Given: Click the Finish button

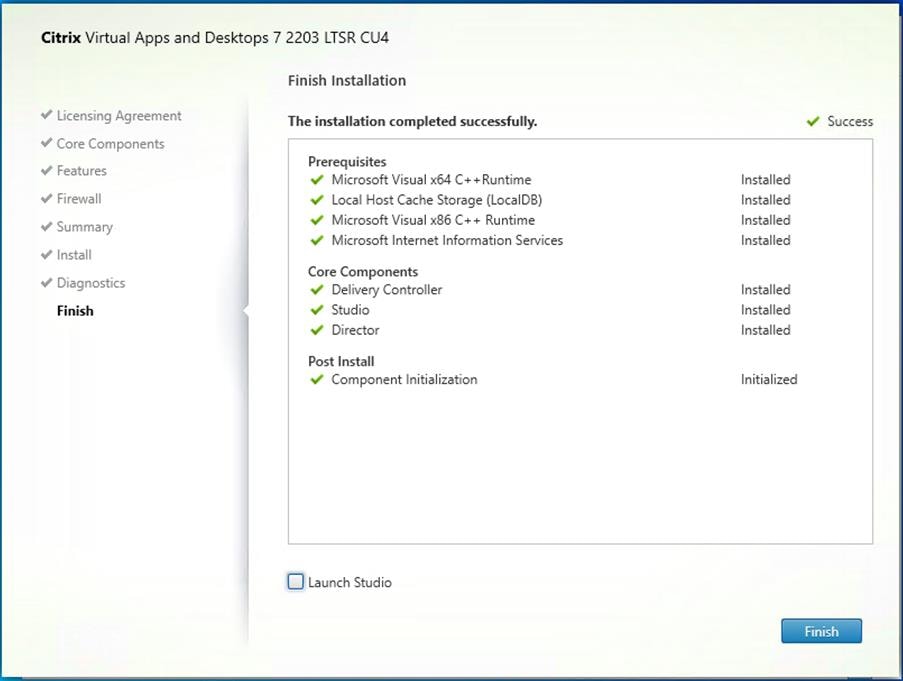Looking at the screenshot, I should point(821,631).
